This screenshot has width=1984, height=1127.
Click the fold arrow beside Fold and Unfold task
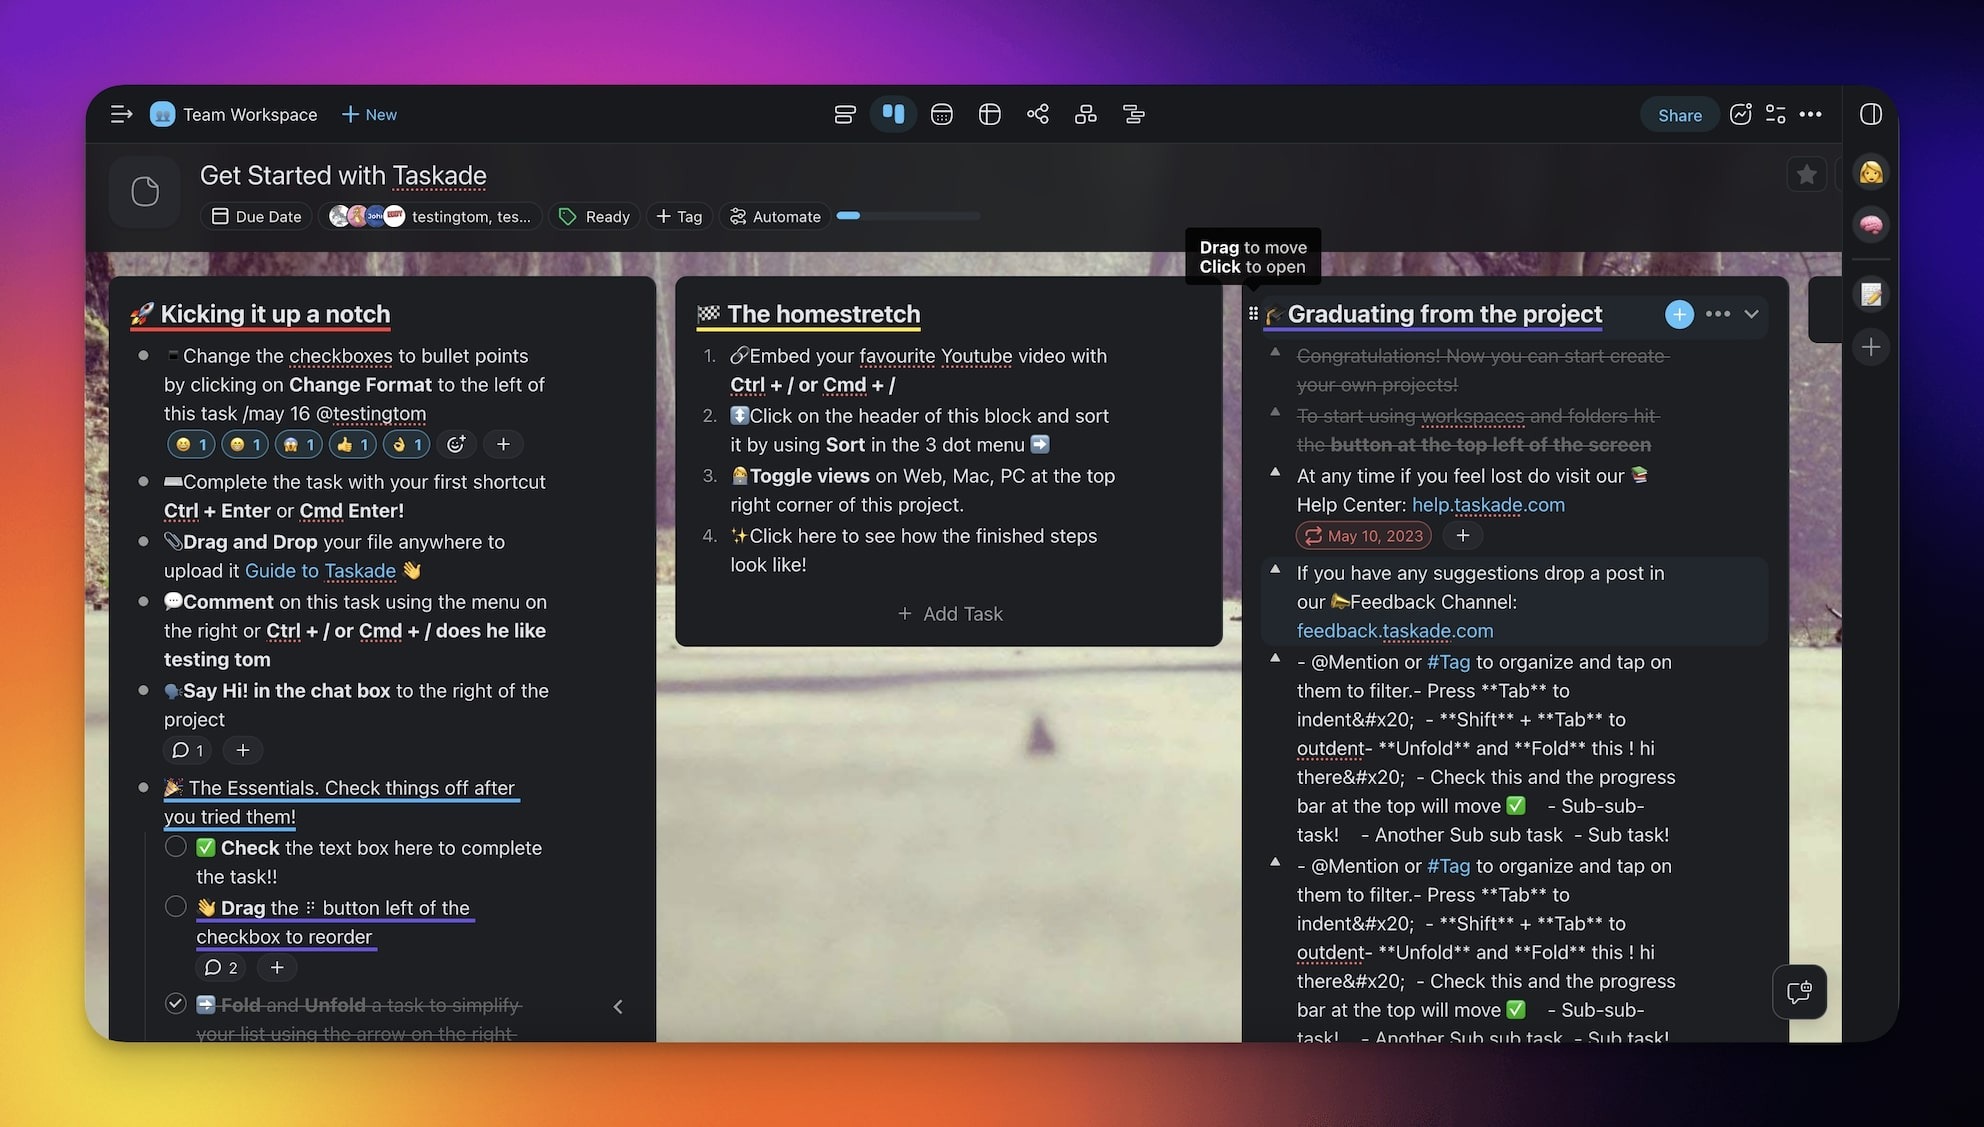click(x=618, y=1006)
